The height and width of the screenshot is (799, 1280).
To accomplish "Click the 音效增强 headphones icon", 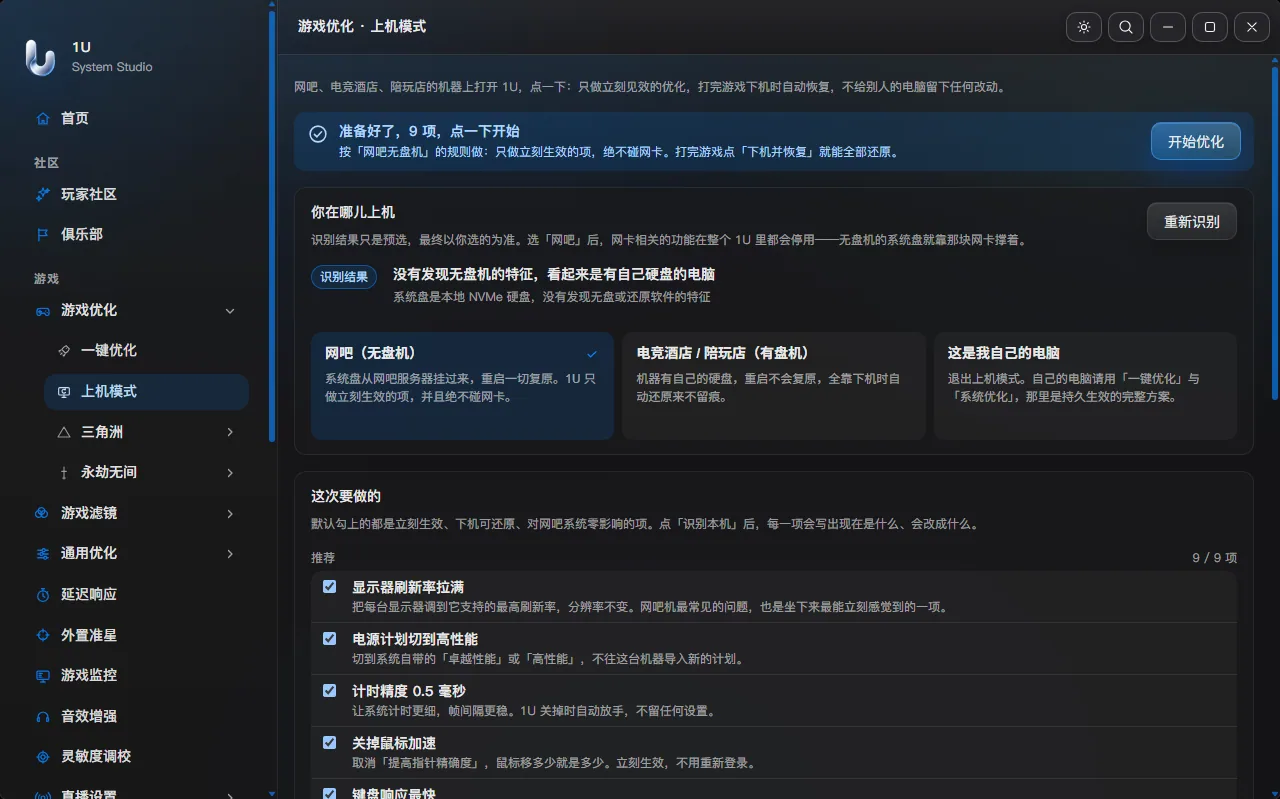I will [x=43, y=716].
